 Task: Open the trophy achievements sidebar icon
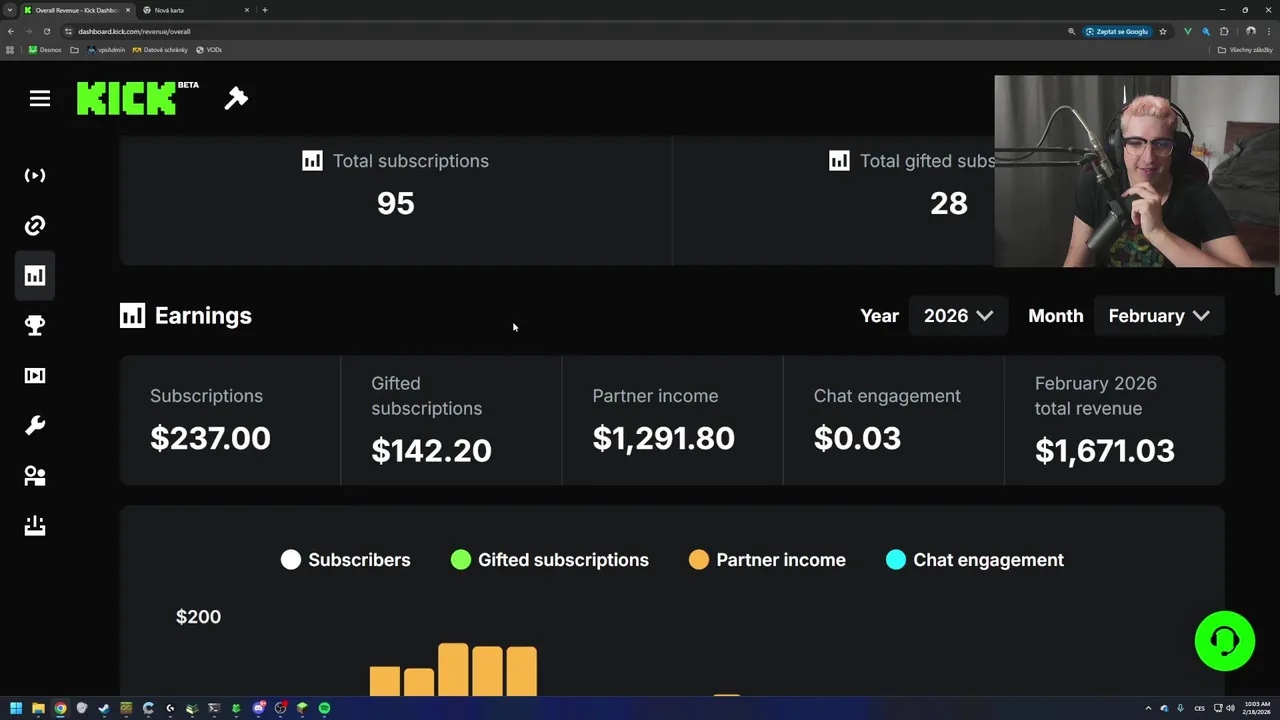click(35, 326)
